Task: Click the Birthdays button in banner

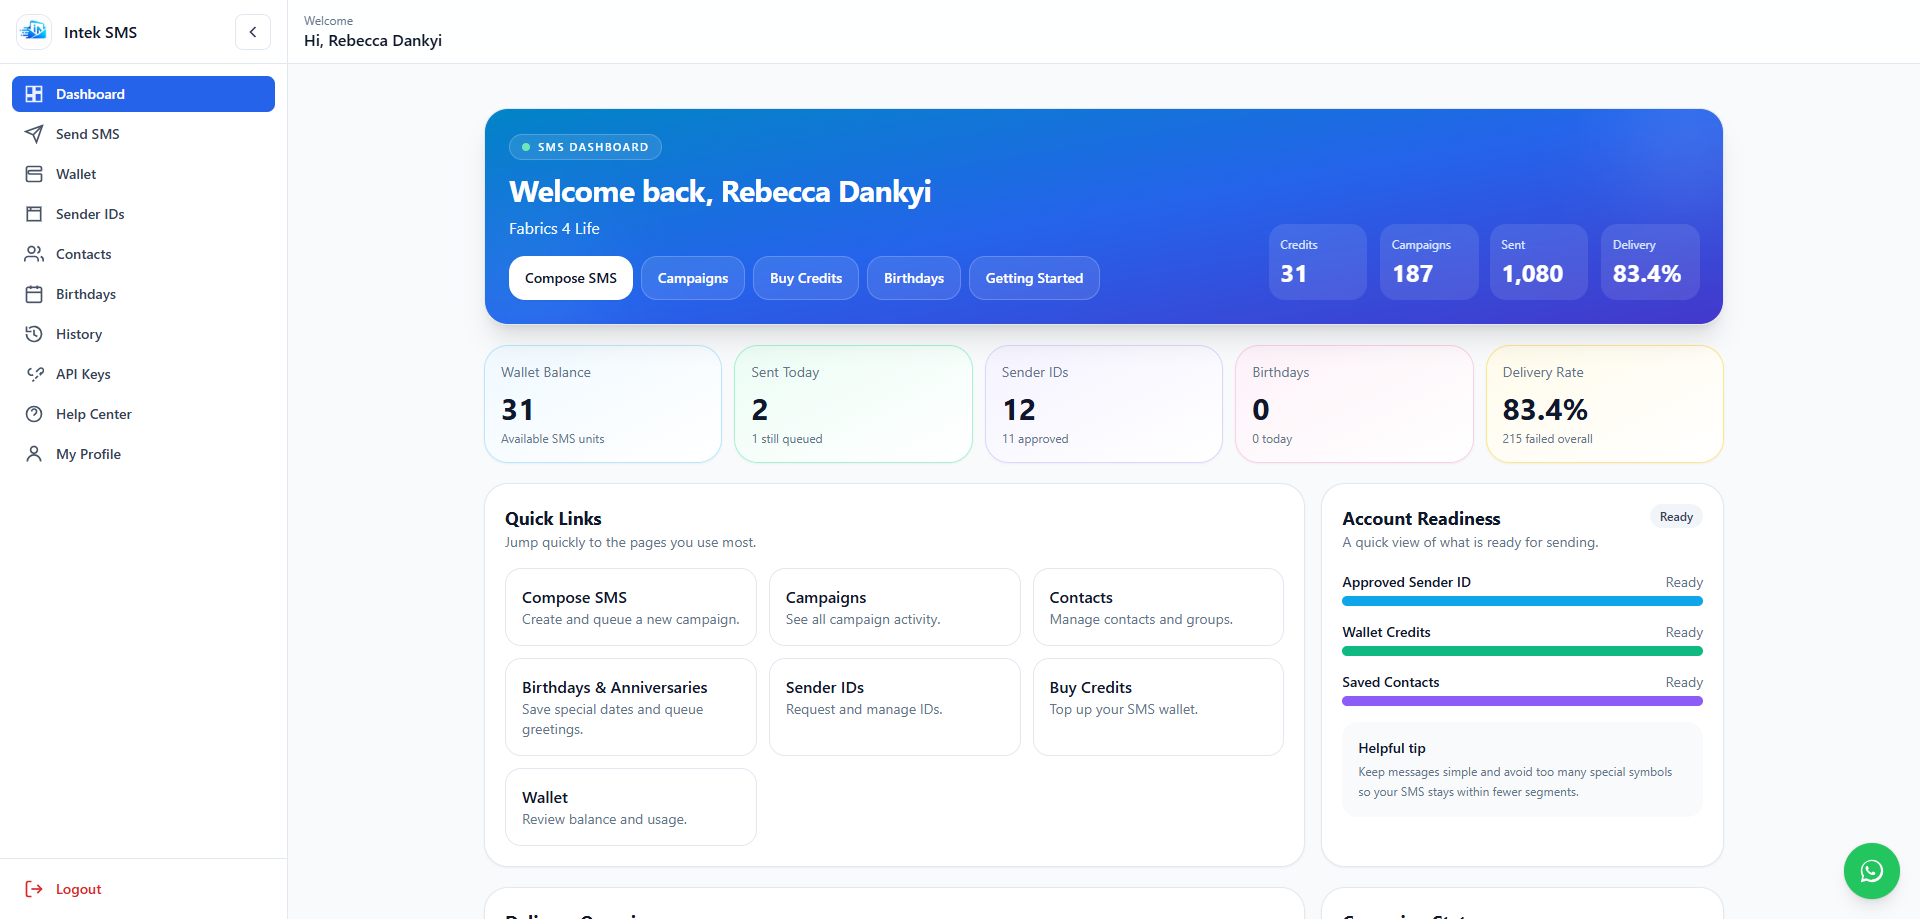Action: tap(914, 278)
